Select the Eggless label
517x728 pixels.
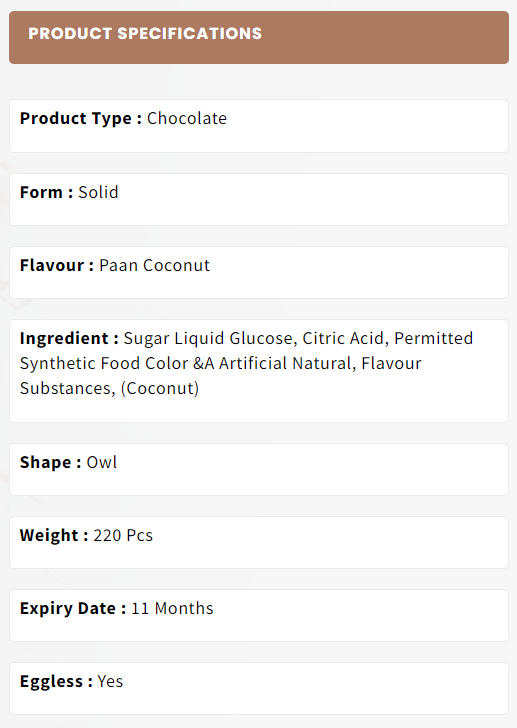(x=56, y=682)
